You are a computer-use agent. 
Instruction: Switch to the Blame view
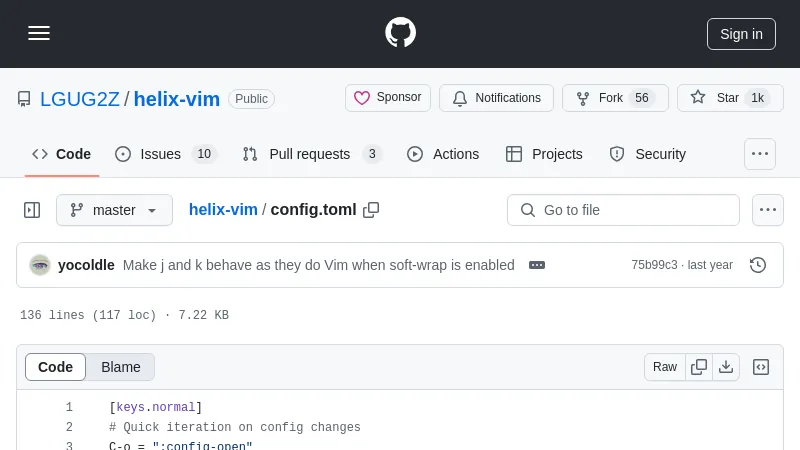point(121,367)
